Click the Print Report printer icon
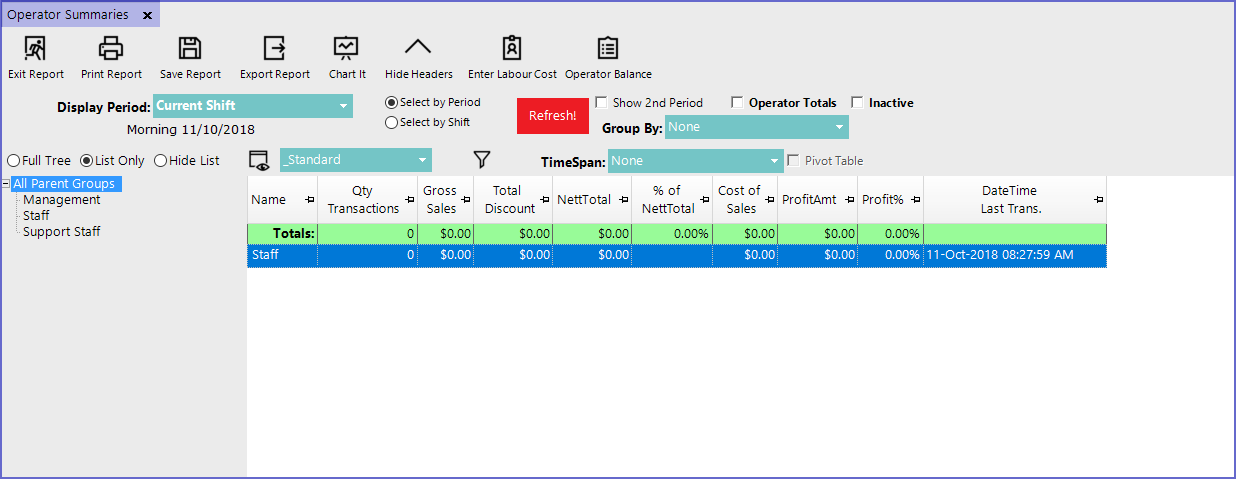Image resolution: width=1236 pixels, height=479 pixels. [x=111, y=48]
